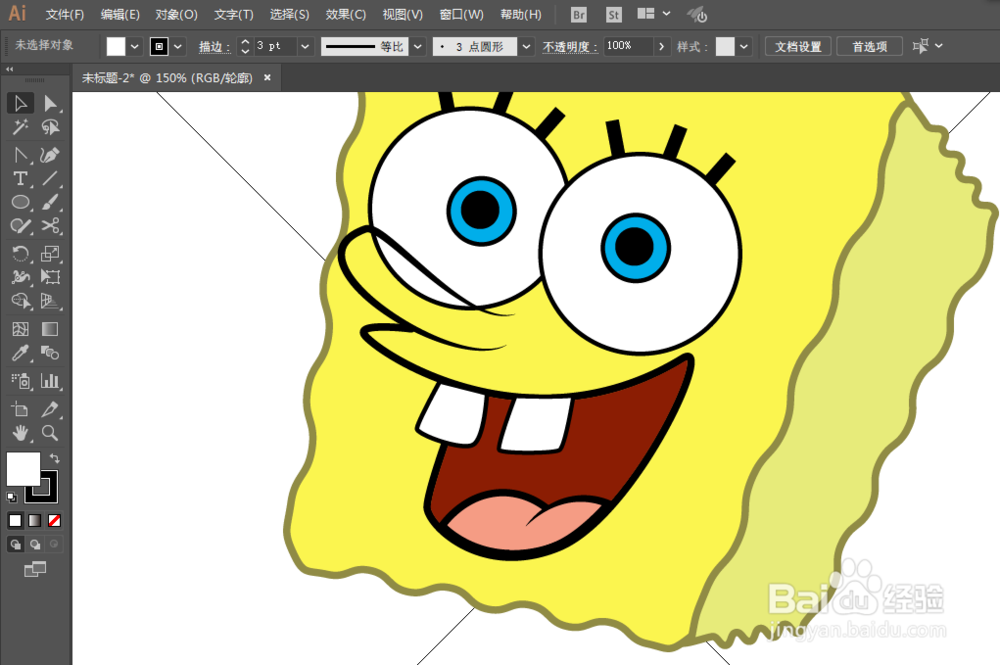This screenshot has height=665, width=1000.
Task: Select the Paintbrush tool
Action: (x=50, y=203)
